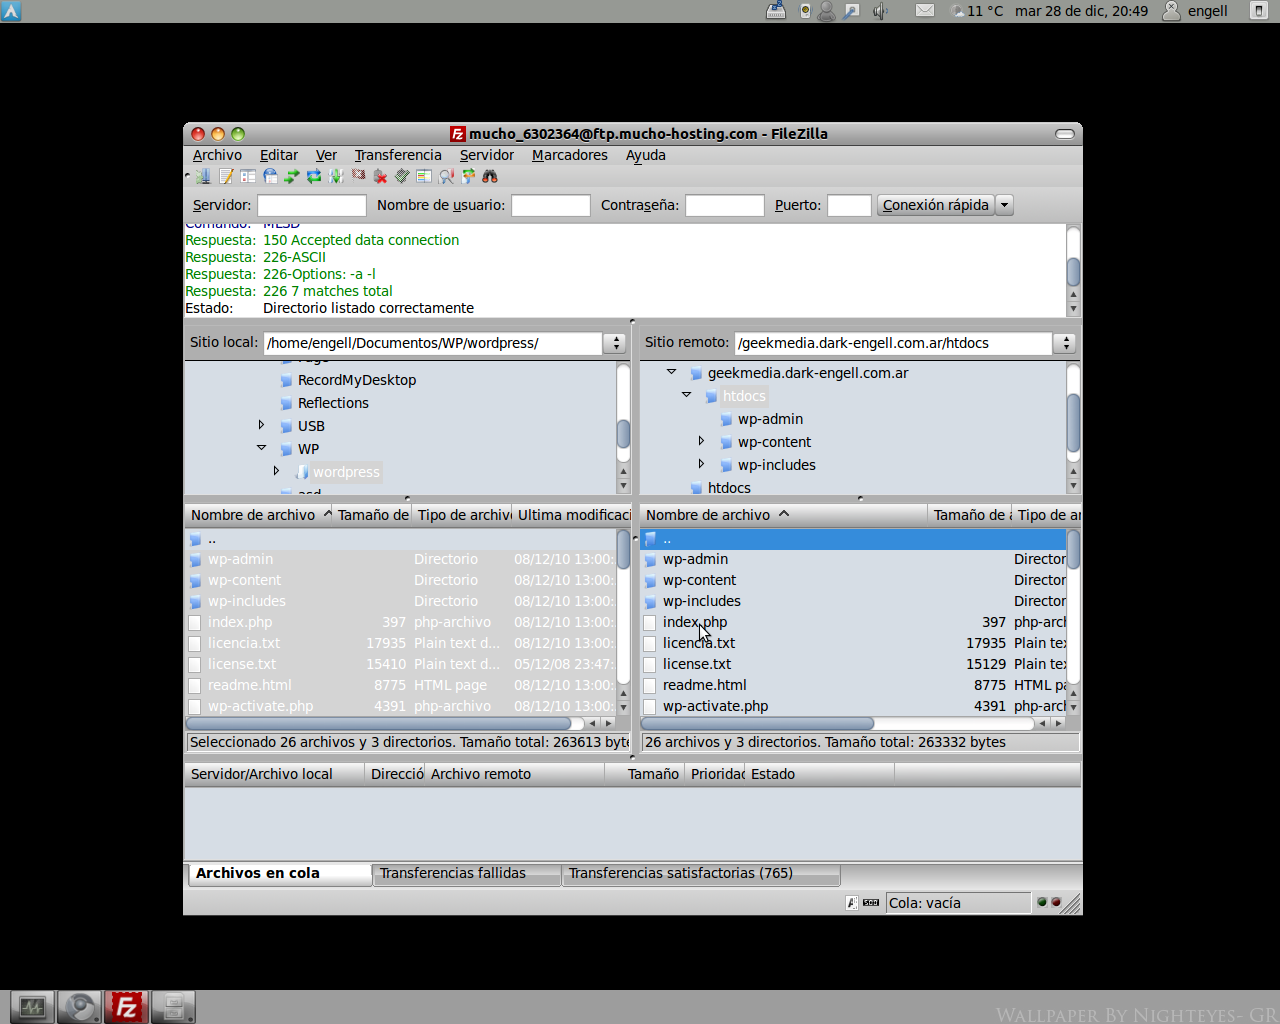
Task: Click the Prioridad queue column header
Action: point(716,774)
